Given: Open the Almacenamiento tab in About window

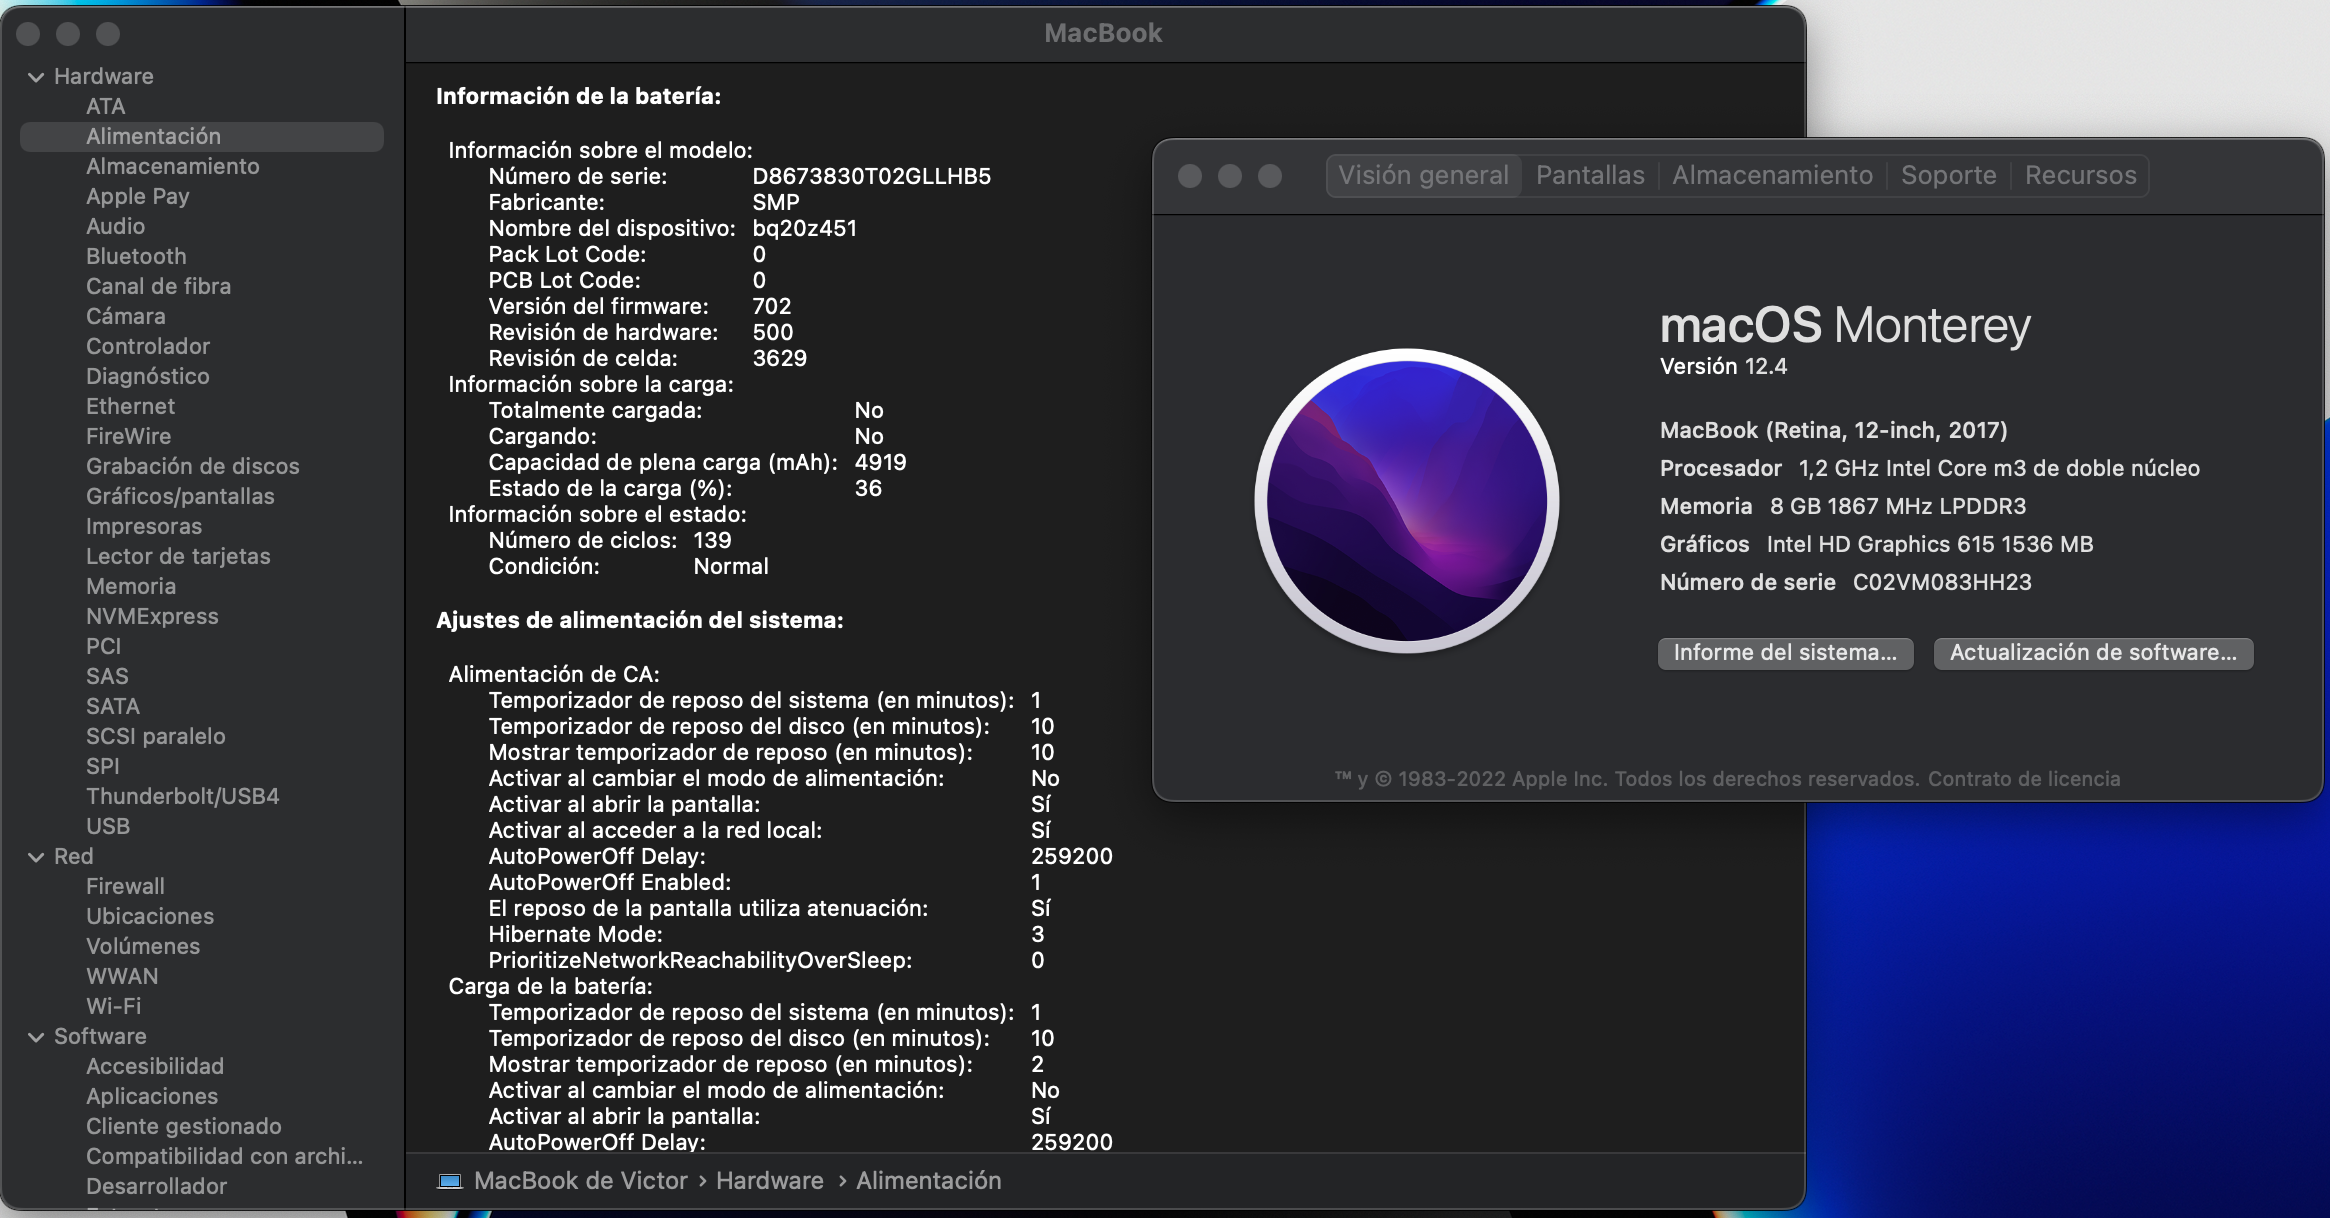Looking at the screenshot, I should click(1772, 175).
